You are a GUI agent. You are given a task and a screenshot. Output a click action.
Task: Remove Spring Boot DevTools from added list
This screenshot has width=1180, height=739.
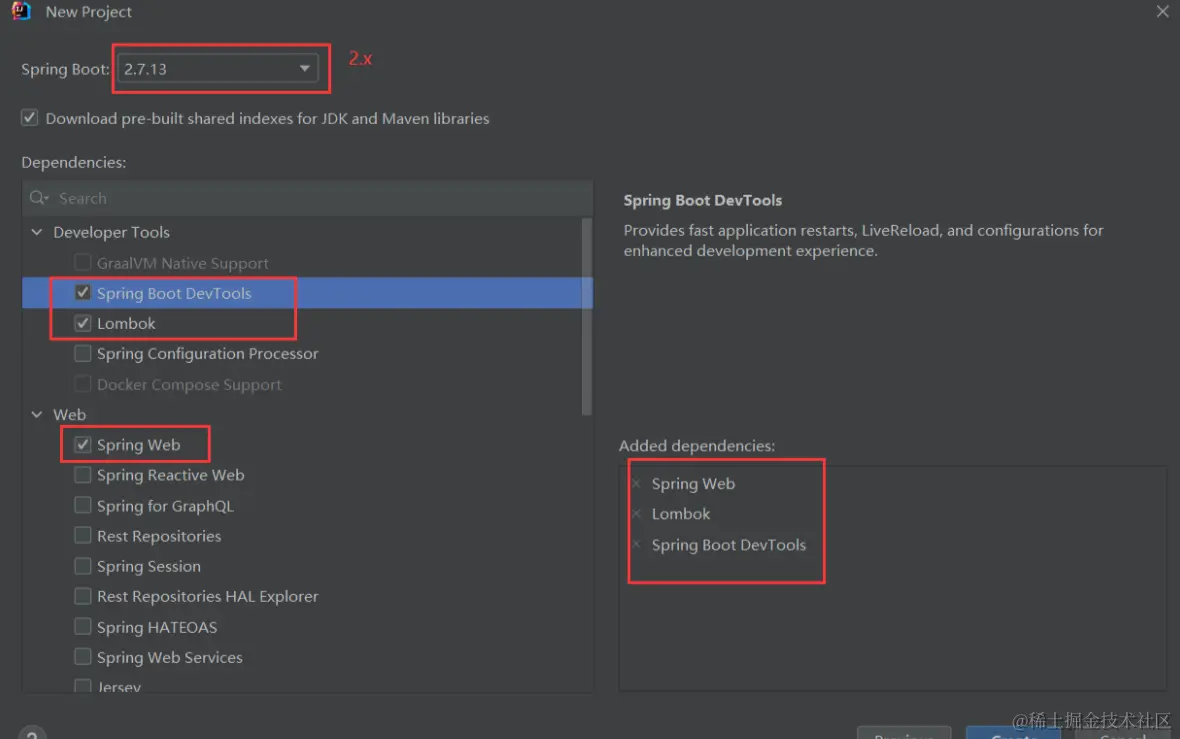point(636,545)
